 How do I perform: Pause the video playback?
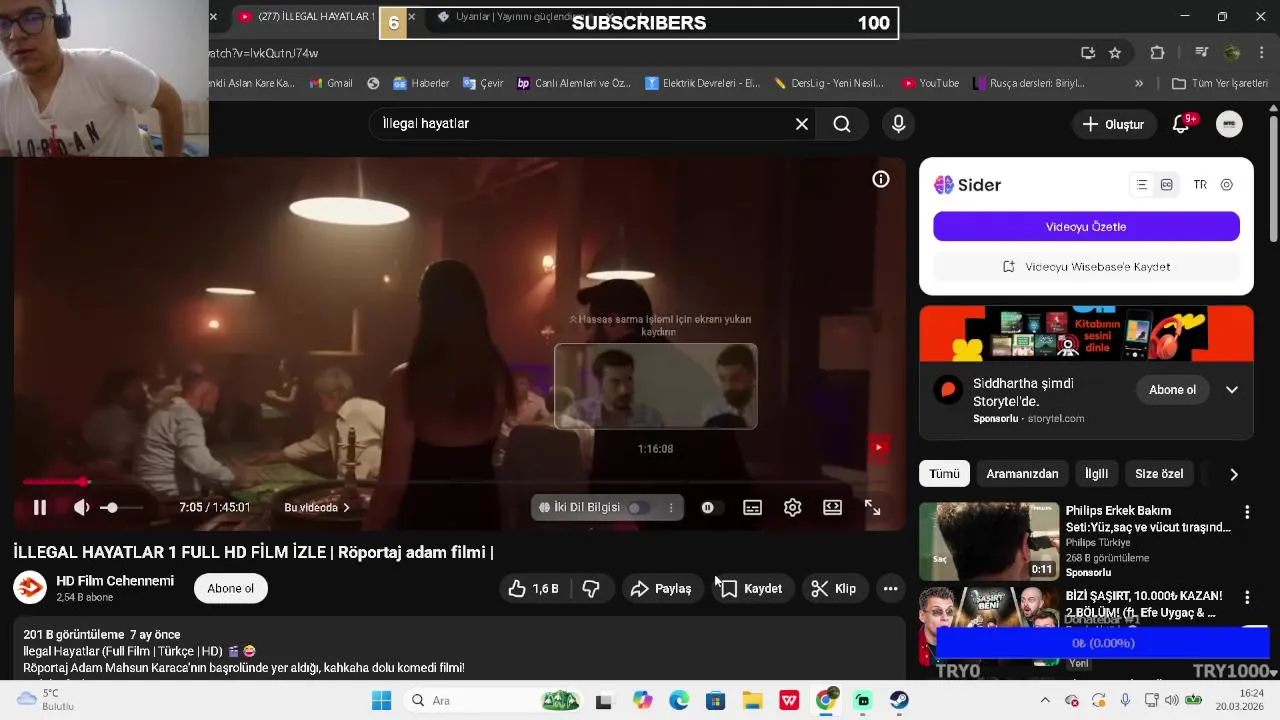tap(40, 508)
